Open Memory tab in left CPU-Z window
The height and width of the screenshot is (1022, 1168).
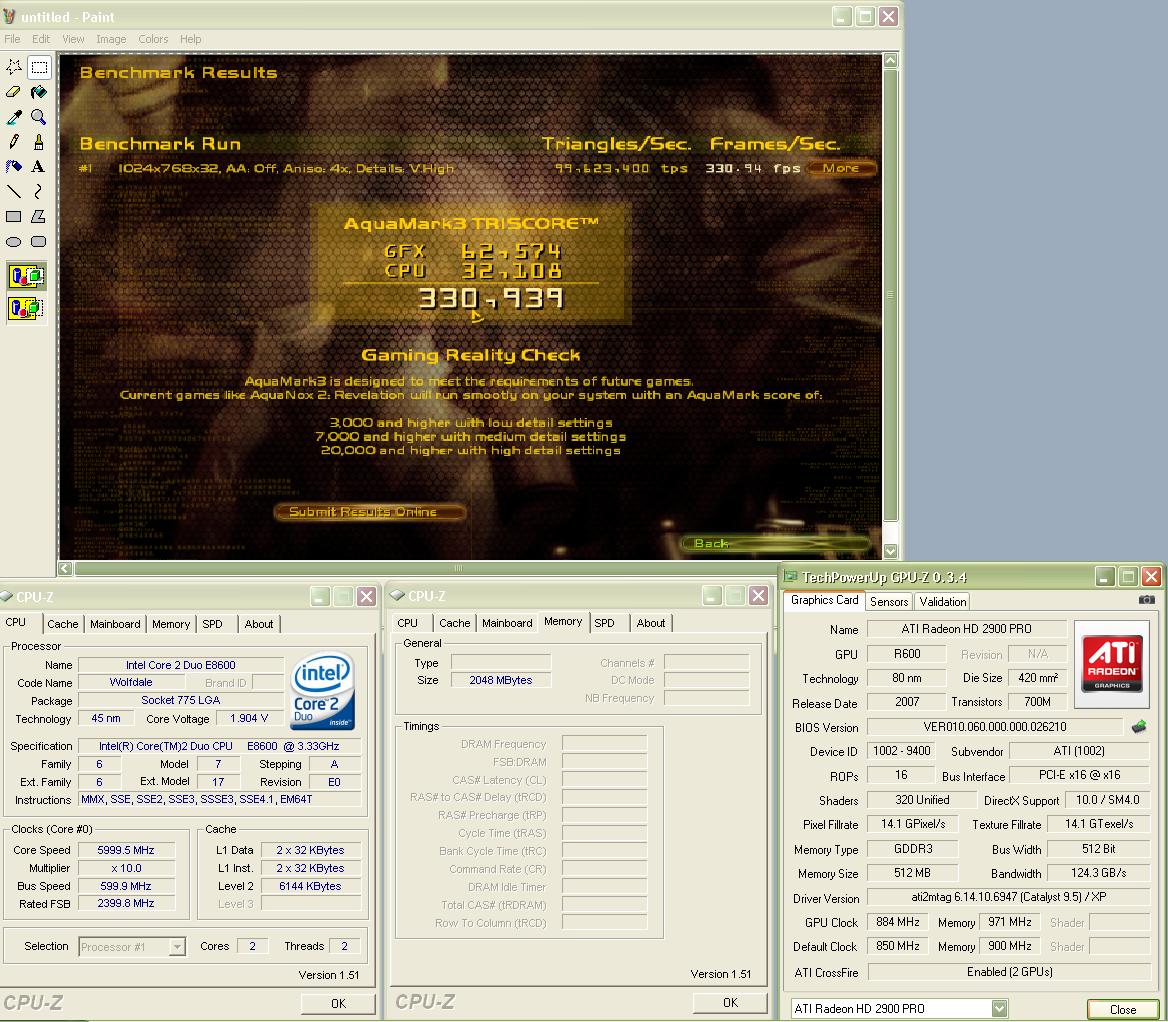171,624
